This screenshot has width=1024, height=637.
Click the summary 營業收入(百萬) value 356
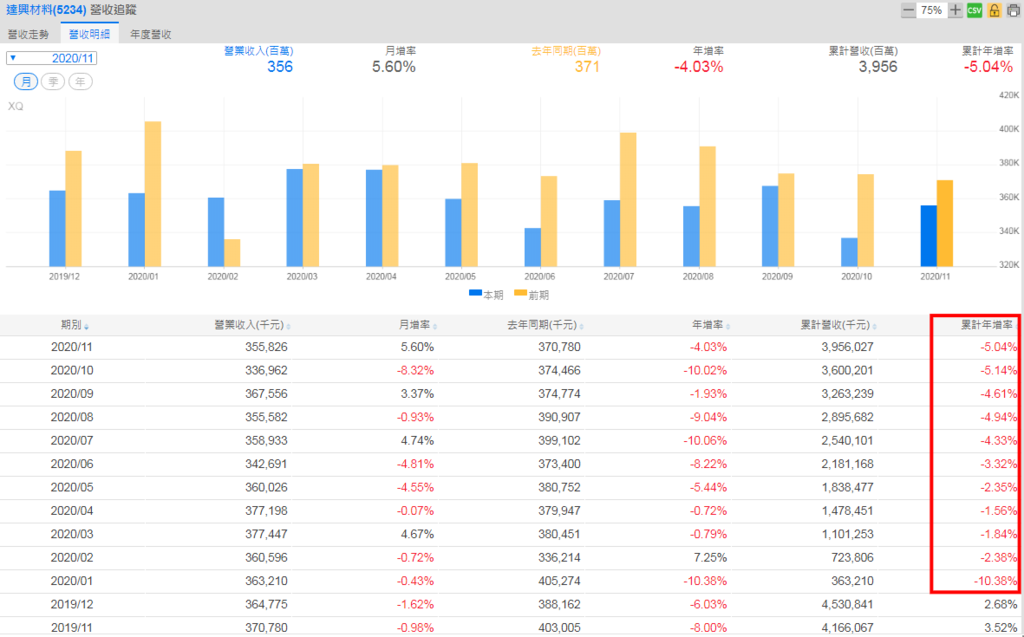pyautogui.click(x=280, y=67)
